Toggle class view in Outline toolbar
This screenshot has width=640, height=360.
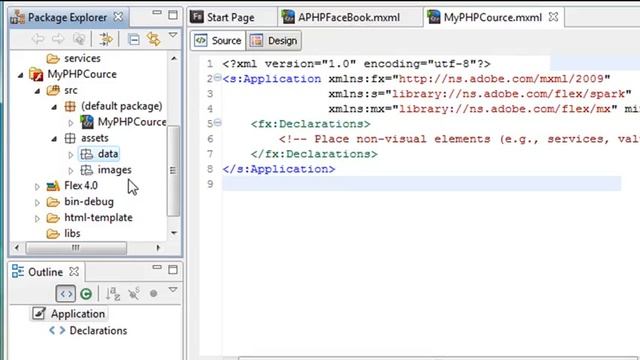(86, 294)
